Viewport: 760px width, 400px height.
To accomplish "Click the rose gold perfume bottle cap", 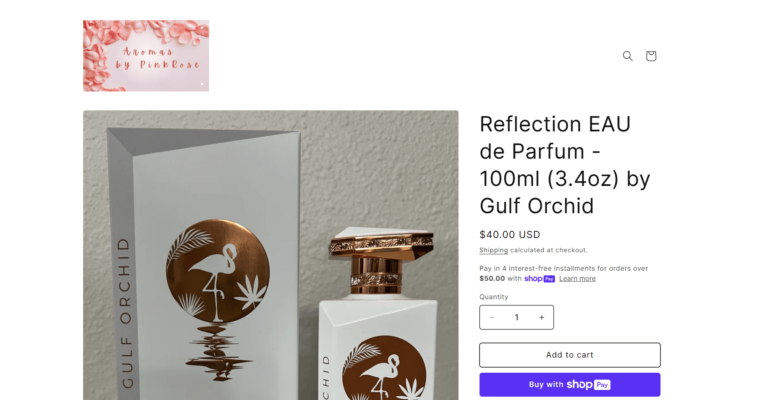I will click(x=381, y=259).
